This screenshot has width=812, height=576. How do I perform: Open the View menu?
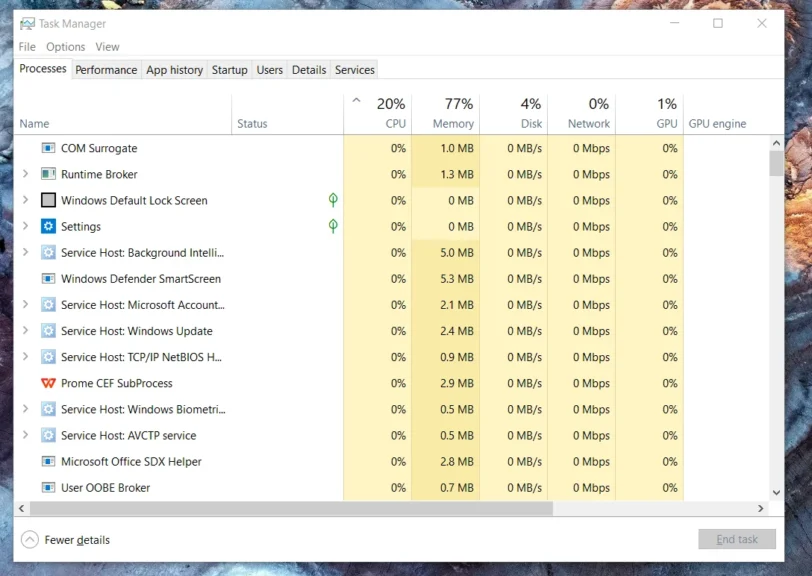[x=107, y=47]
